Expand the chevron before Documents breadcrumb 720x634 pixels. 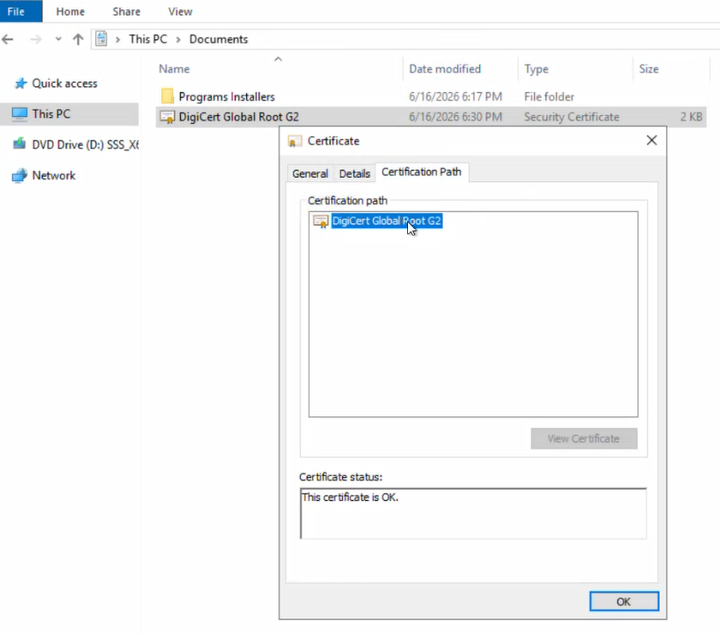coord(178,39)
